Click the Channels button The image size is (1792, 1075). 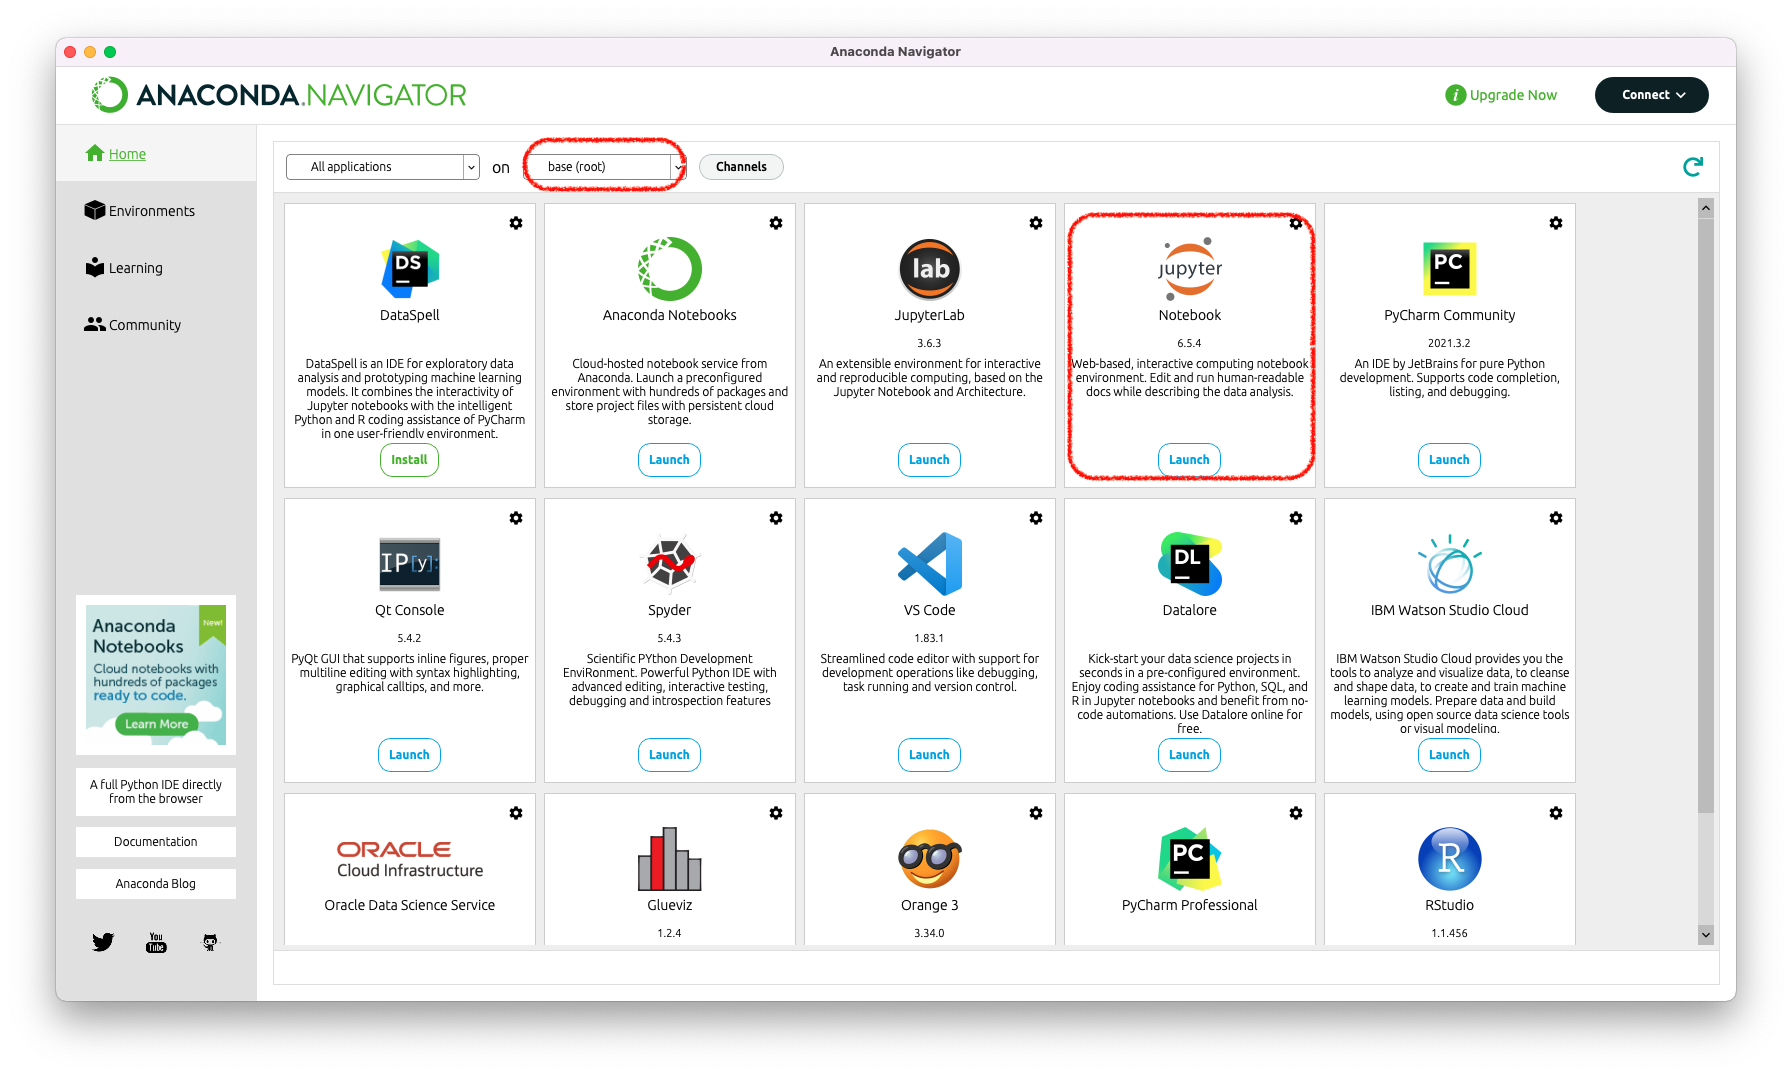click(741, 167)
